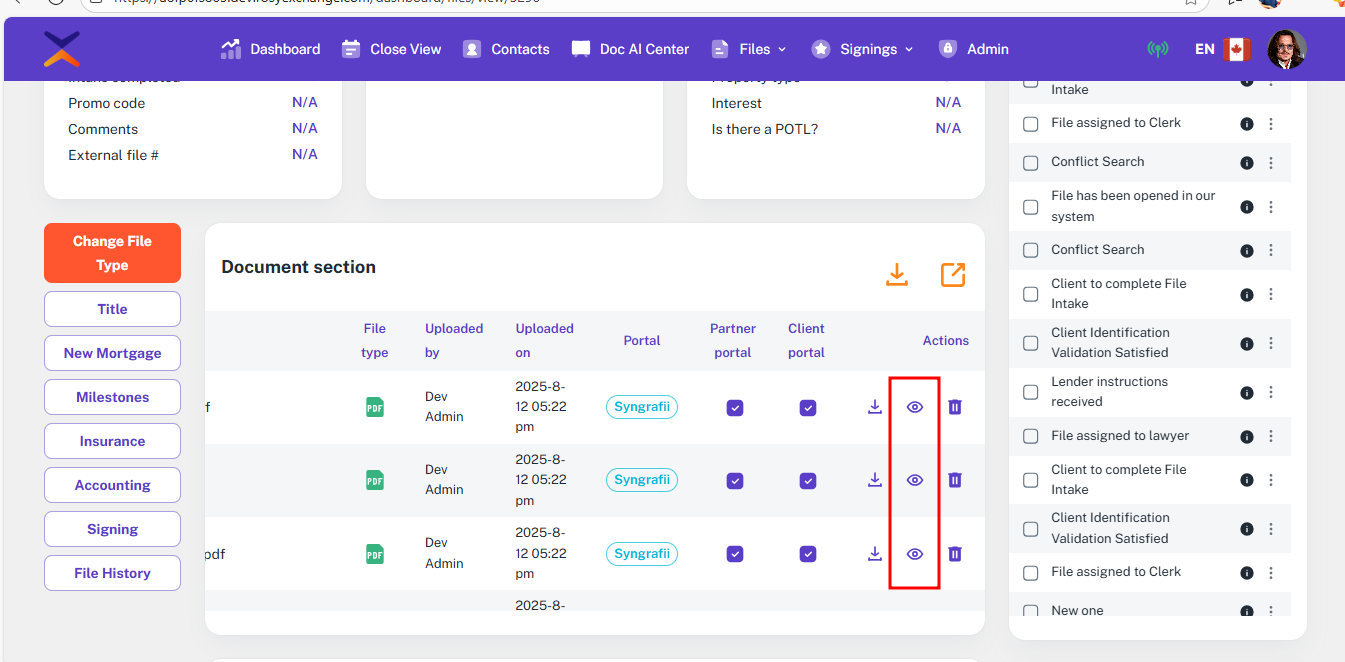Open three-dot menu for File assigned to lawyer

(x=1271, y=436)
